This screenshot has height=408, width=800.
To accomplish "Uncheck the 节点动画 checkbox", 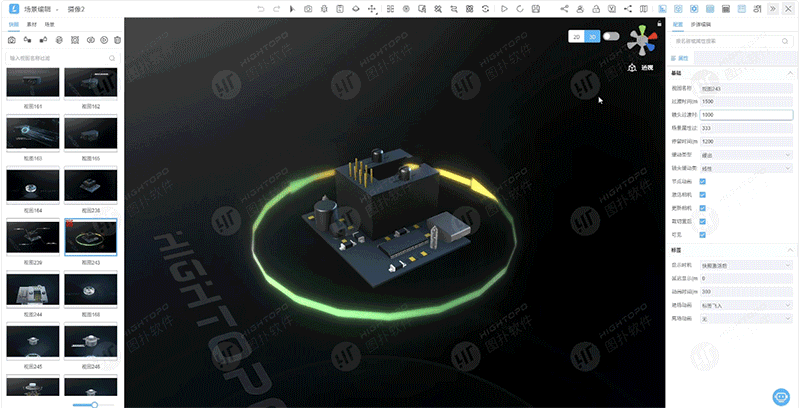I will [x=703, y=182].
